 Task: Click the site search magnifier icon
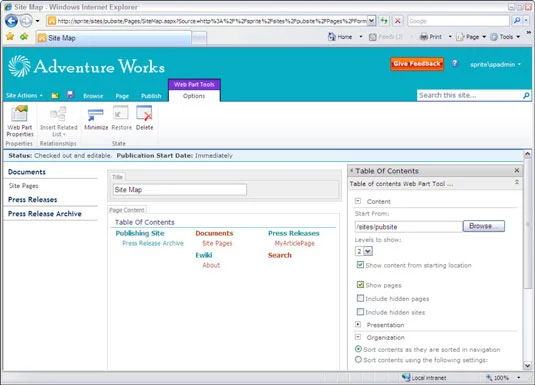tap(526, 96)
